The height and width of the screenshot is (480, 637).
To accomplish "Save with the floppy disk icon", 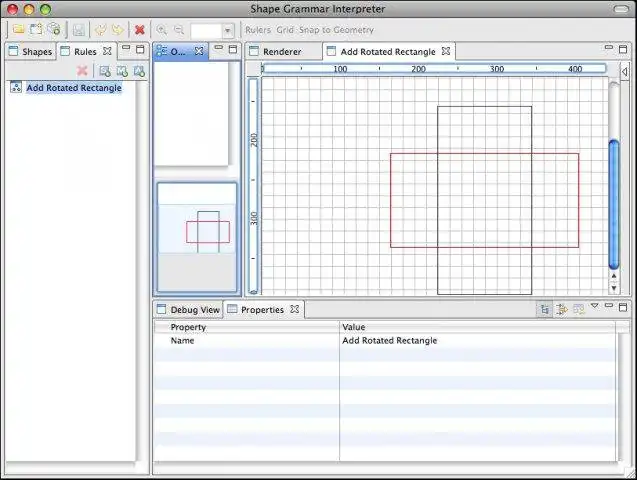I will pyautogui.click(x=78, y=30).
